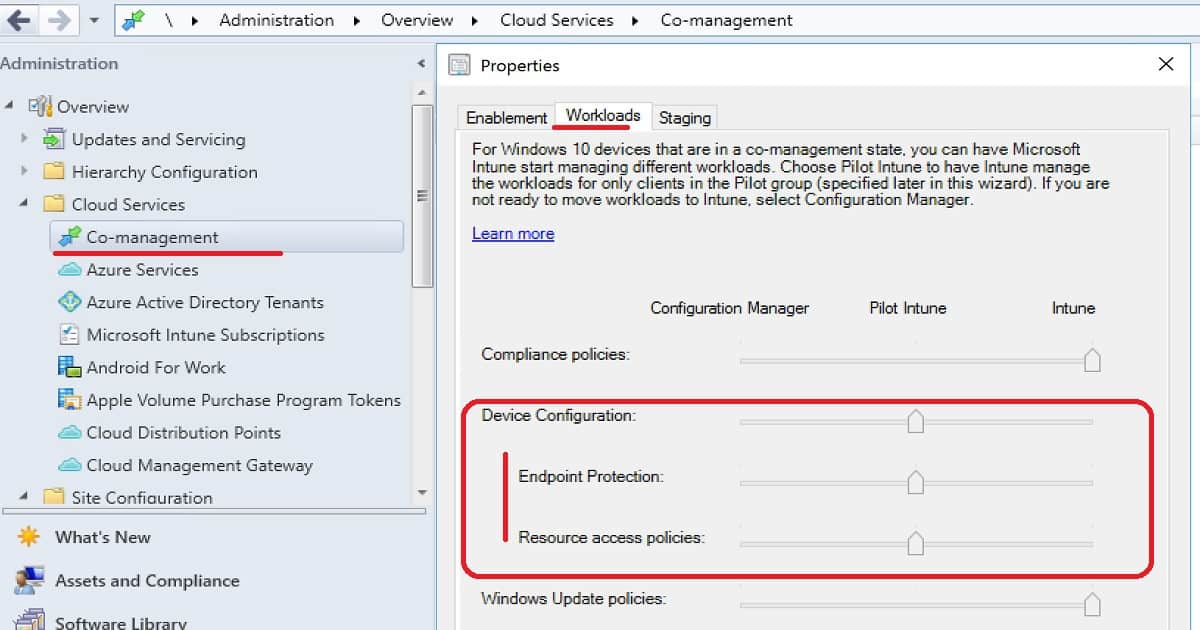Switch to the Staging tab

(685, 117)
